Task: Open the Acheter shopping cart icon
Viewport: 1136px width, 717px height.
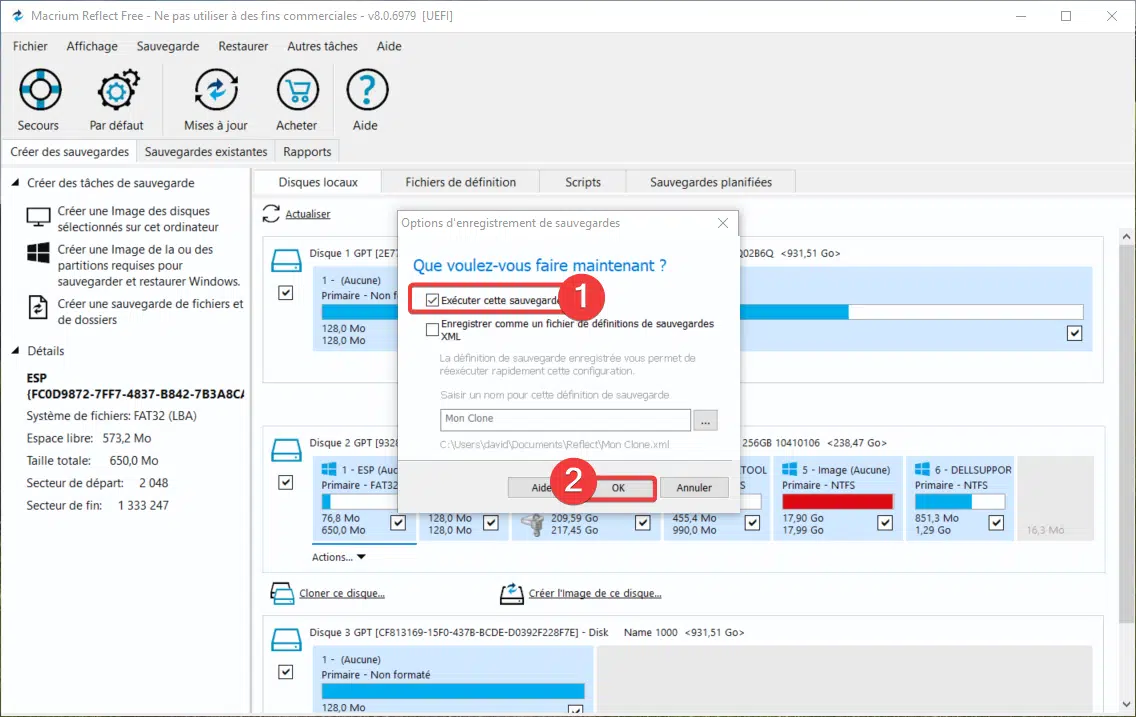Action: tap(297, 90)
